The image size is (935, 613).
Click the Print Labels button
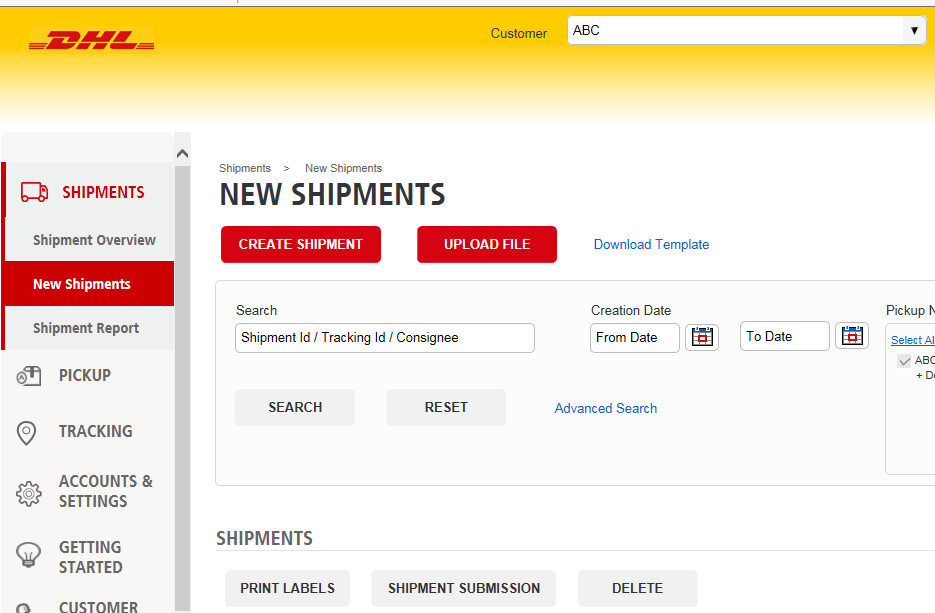tap(287, 588)
